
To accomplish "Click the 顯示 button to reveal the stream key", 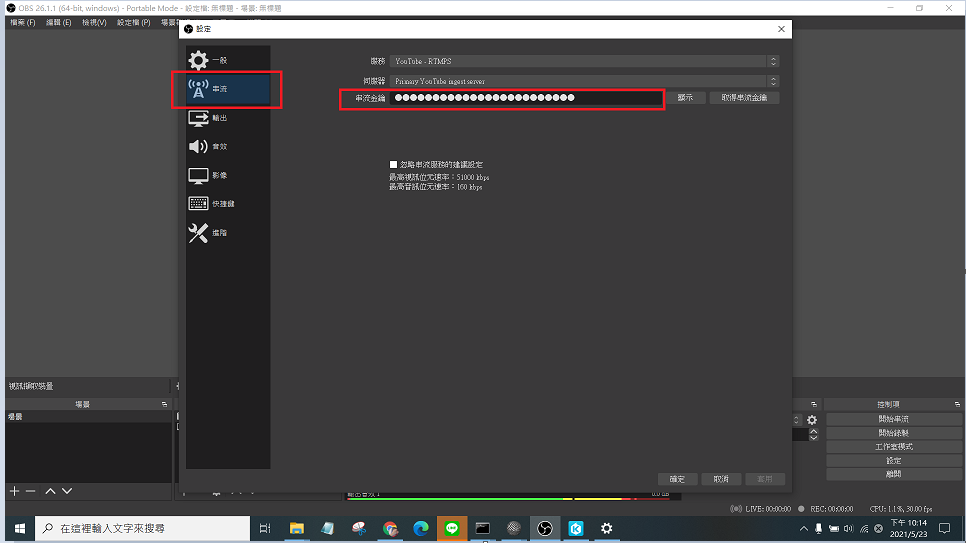I will pos(685,98).
